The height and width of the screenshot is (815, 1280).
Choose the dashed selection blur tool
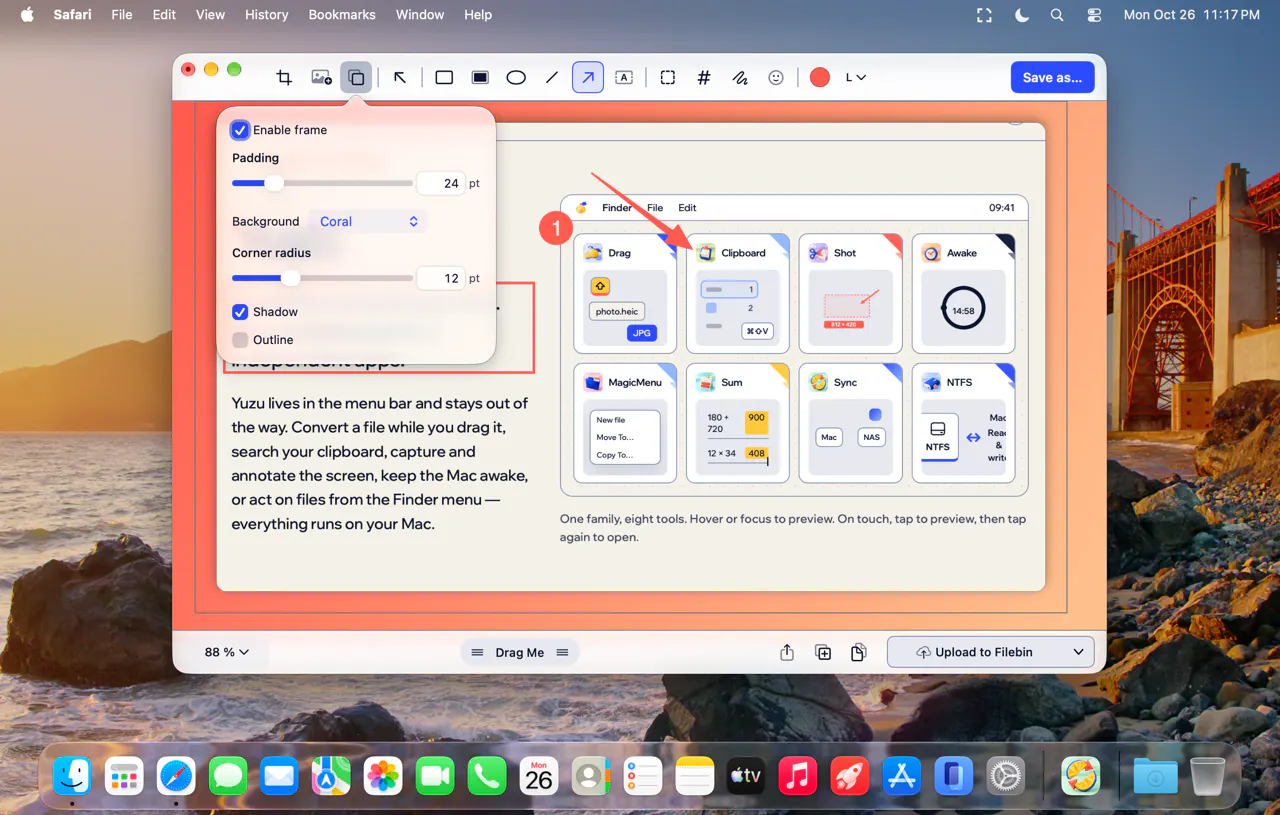pos(668,77)
